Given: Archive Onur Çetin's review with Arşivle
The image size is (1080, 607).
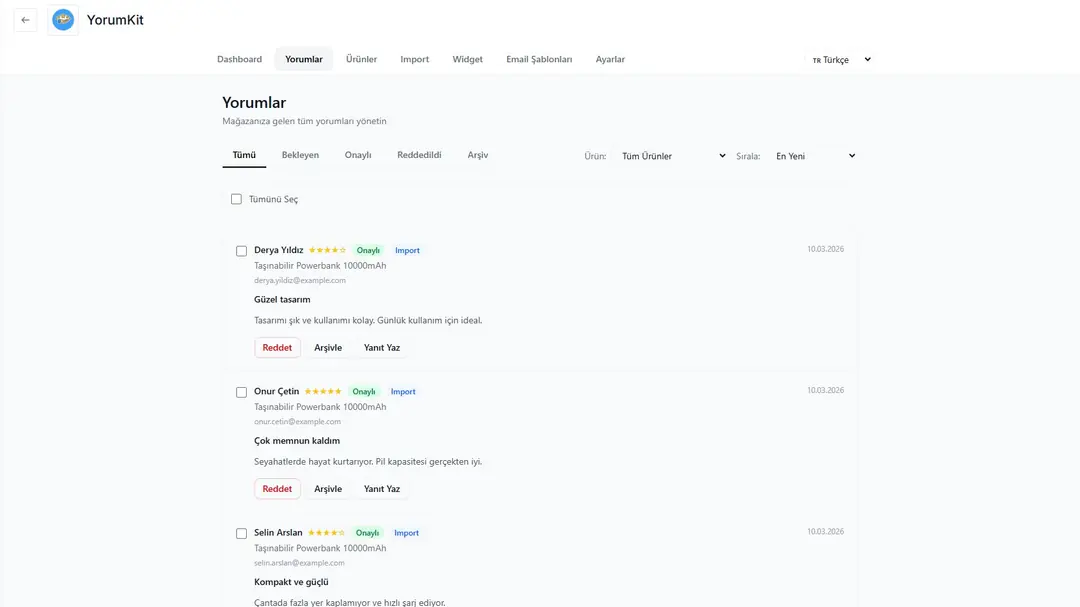Looking at the screenshot, I should 328,489.
